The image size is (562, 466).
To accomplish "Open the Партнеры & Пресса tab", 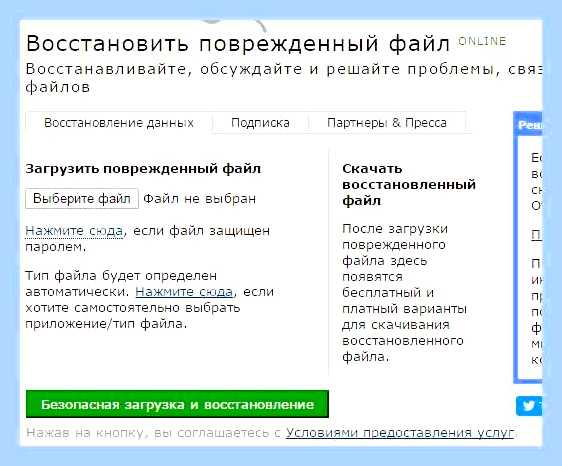I will coord(387,123).
